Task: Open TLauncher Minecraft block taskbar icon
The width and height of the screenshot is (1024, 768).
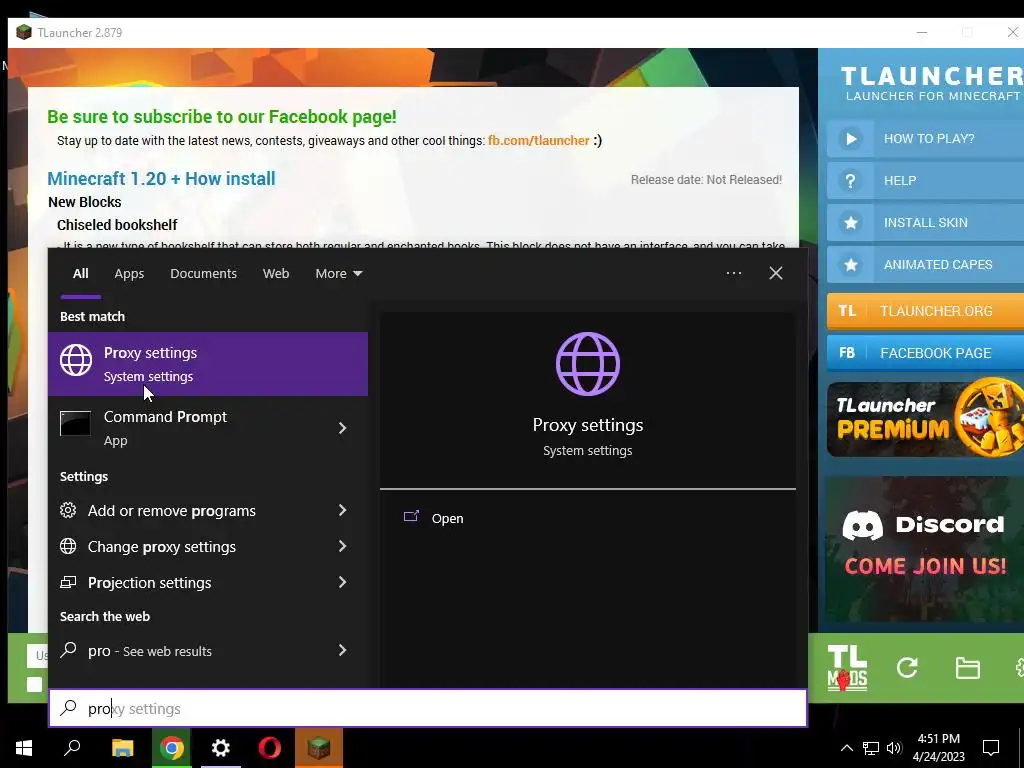Action: coord(319,748)
